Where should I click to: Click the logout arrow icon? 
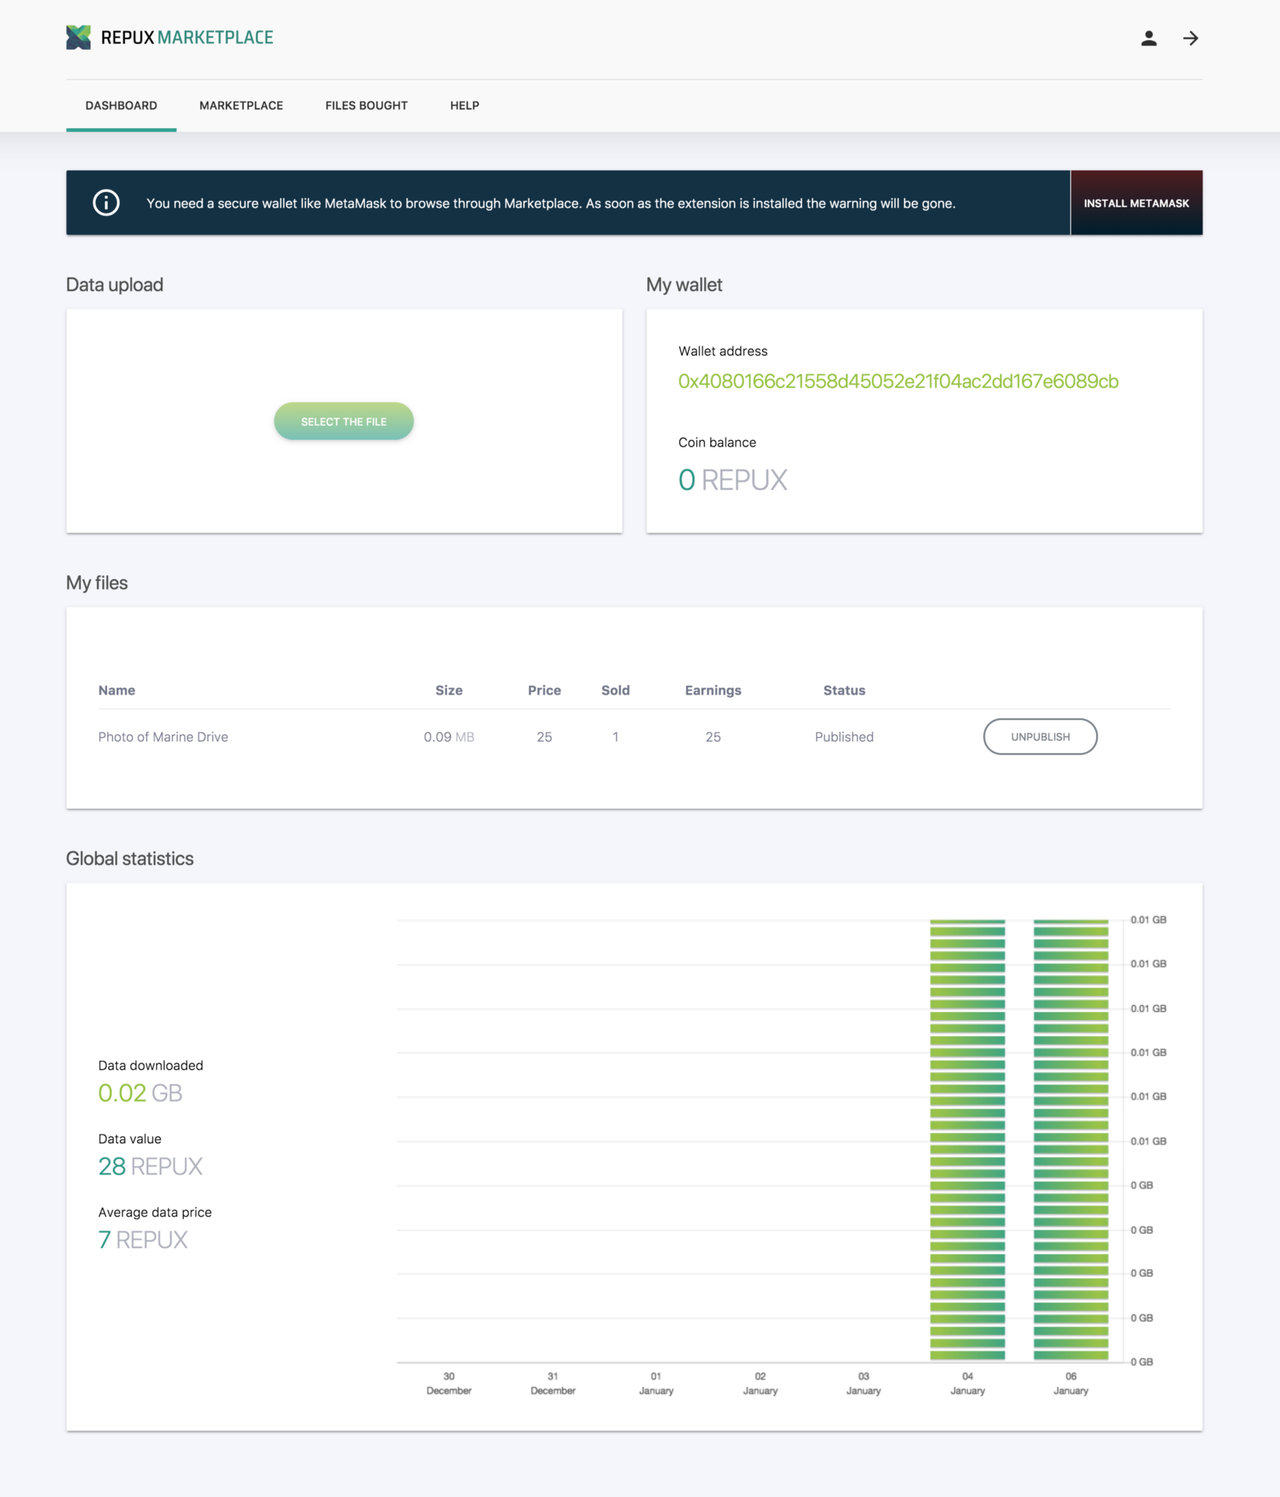pos(1190,38)
